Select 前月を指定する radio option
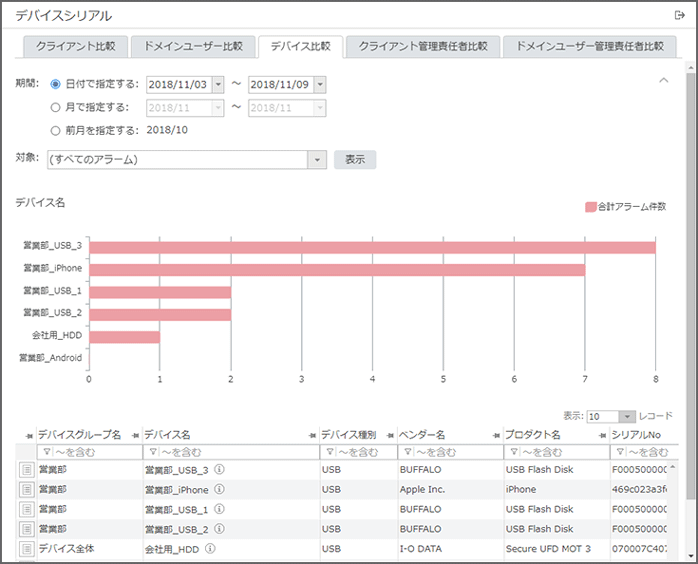The image size is (698, 564). [55, 130]
